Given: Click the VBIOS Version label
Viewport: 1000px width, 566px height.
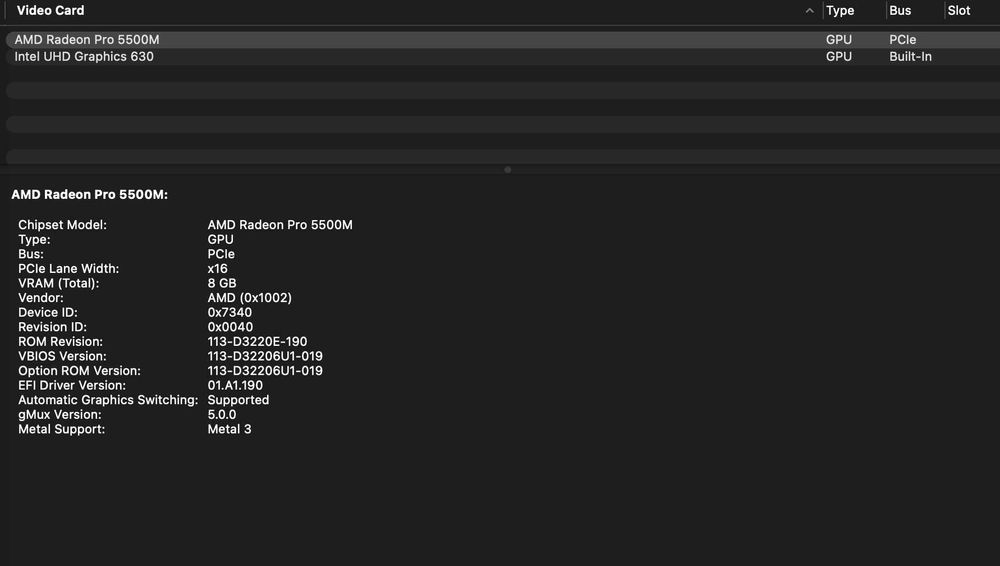Looking at the screenshot, I should coord(62,357).
